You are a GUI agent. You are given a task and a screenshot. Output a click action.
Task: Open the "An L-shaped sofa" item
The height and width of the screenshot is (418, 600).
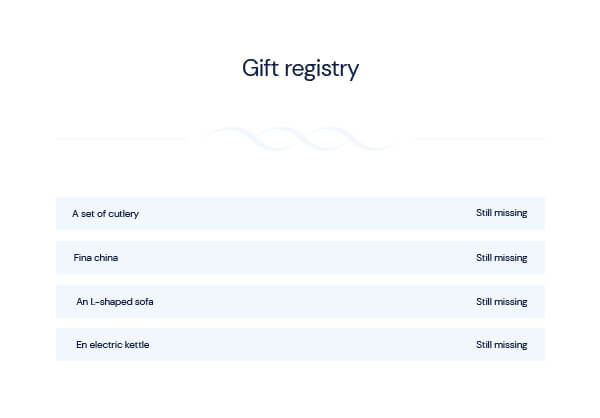click(115, 301)
